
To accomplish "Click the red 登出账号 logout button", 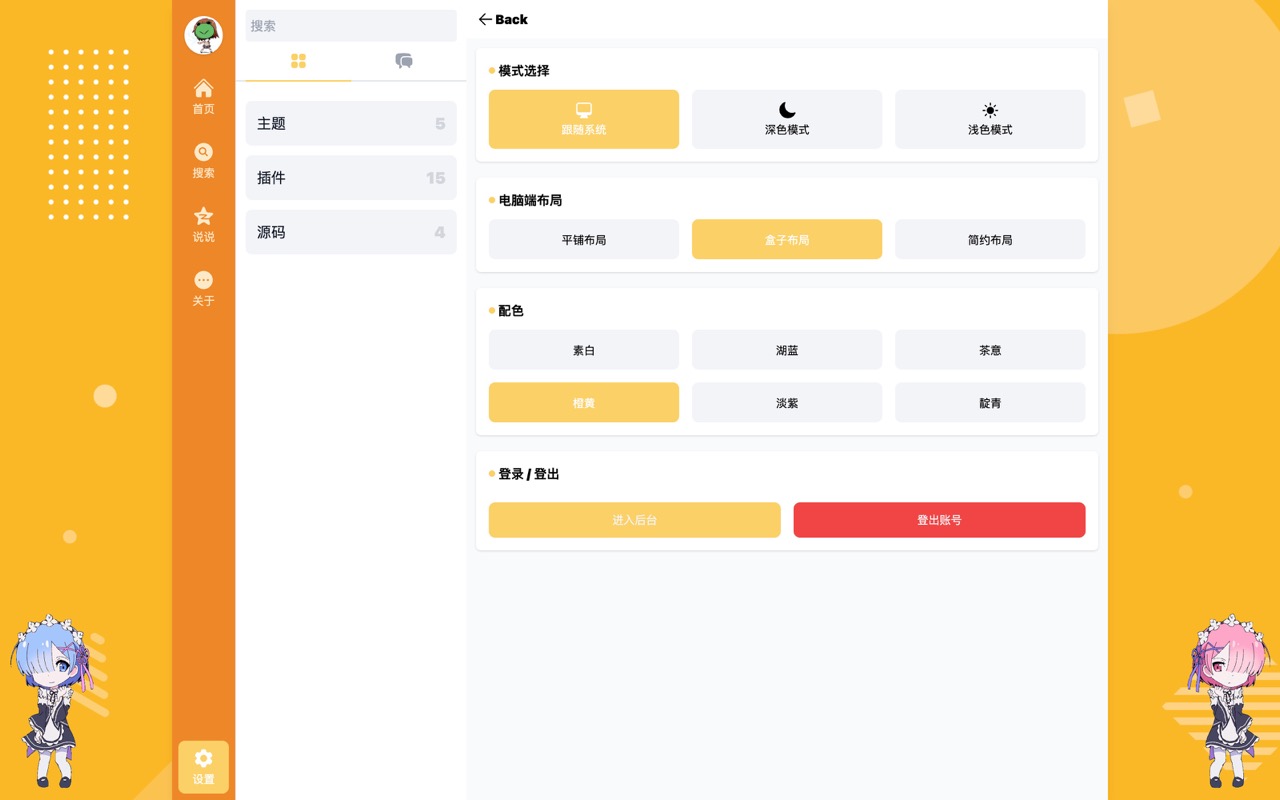I will [939, 520].
